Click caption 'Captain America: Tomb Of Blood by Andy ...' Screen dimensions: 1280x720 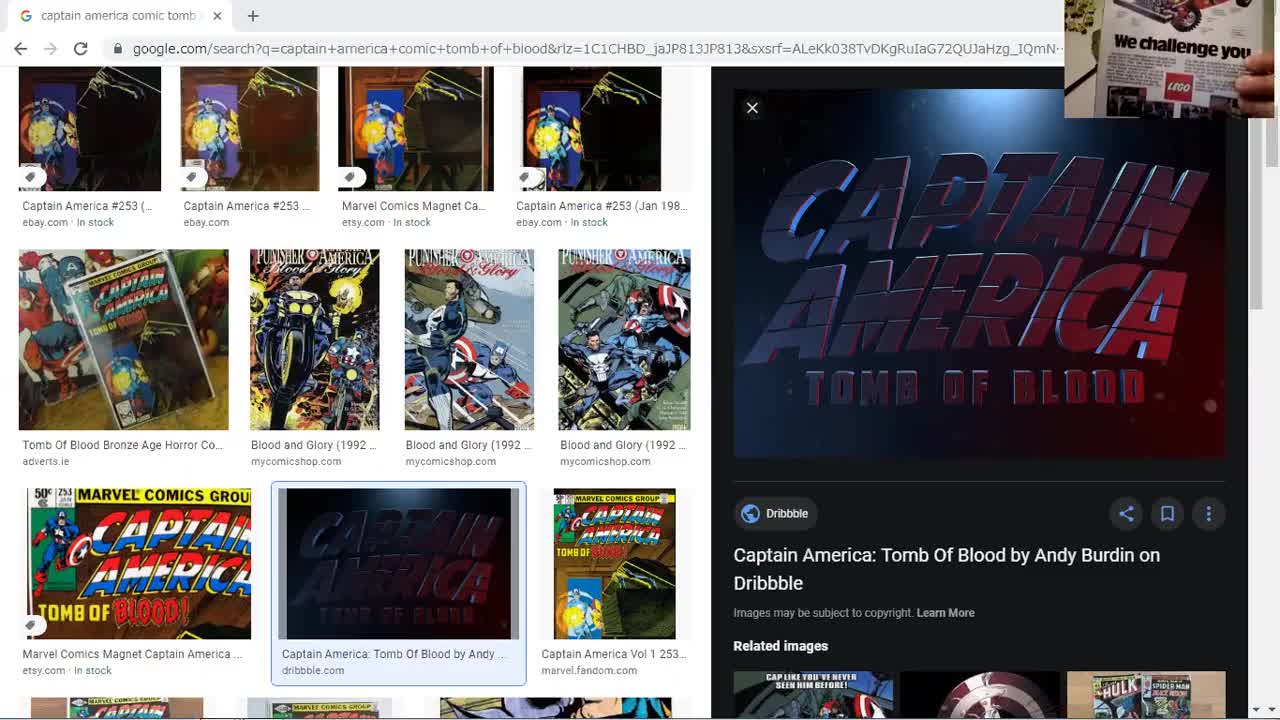pos(394,654)
